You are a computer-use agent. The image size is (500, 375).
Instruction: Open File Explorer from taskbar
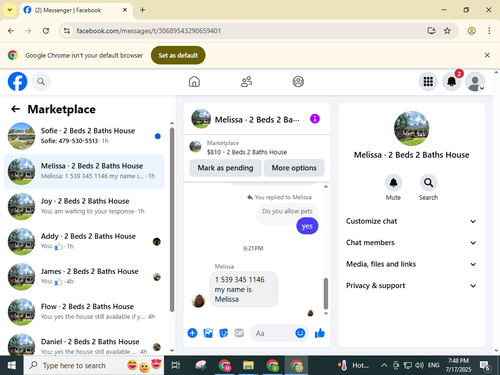(x=248, y=365)
